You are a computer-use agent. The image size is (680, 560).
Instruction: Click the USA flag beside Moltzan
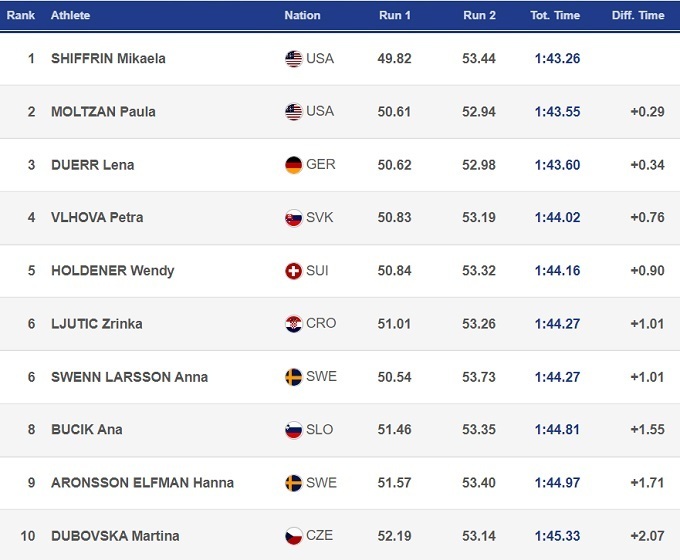pyautogui.click(x=293, y=112)
